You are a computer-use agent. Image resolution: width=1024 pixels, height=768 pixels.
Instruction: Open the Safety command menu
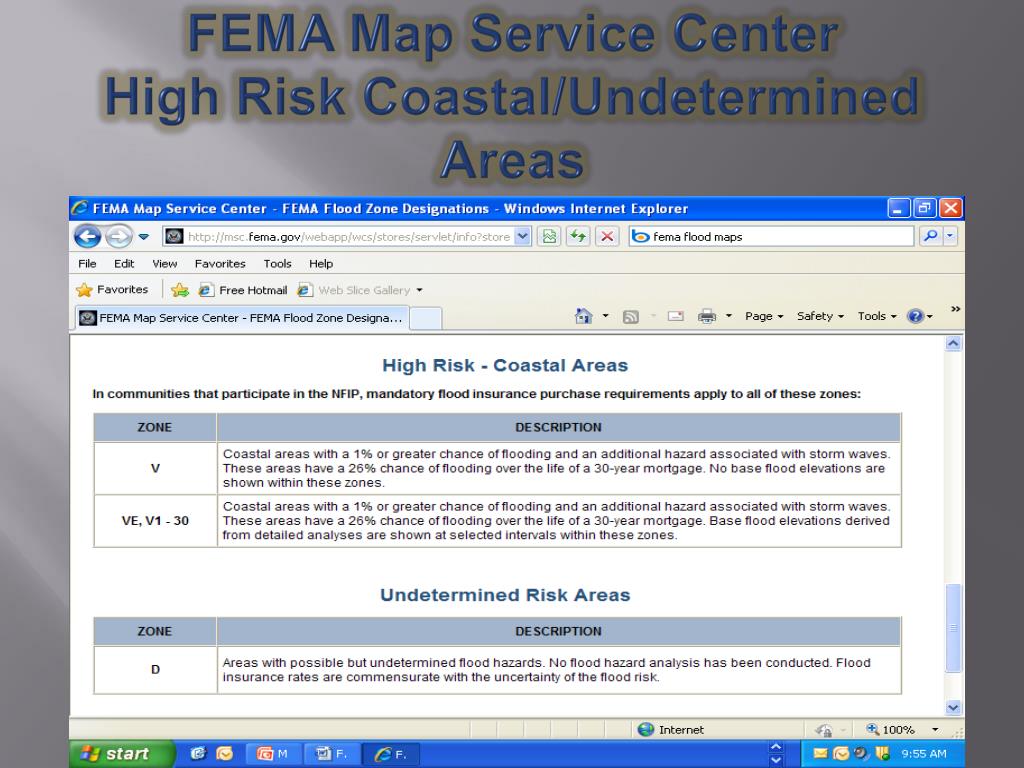coord(820,316)
